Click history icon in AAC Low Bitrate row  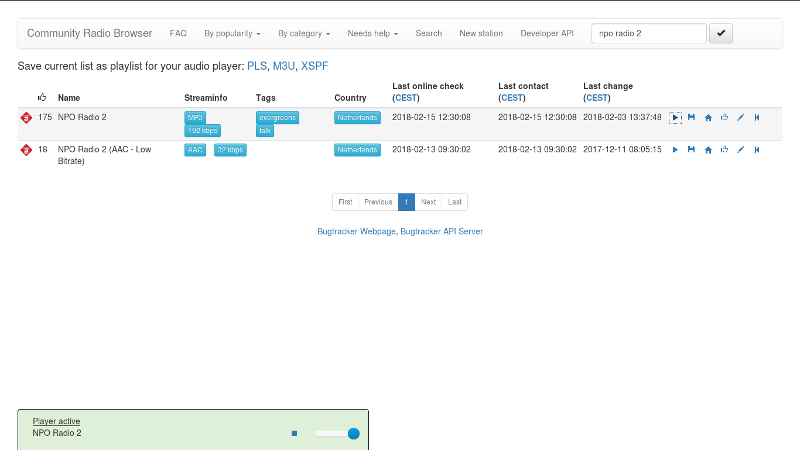[757, 149]
